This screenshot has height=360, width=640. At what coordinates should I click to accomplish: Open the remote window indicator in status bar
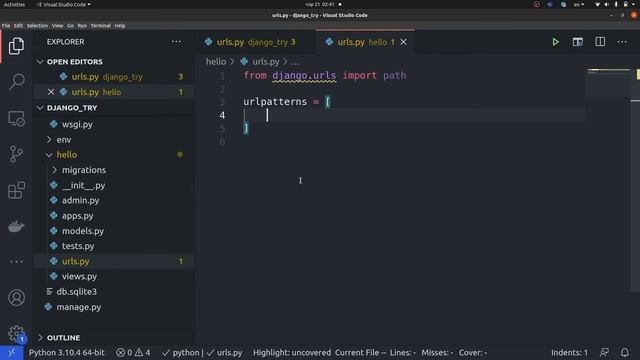[11, 353]
